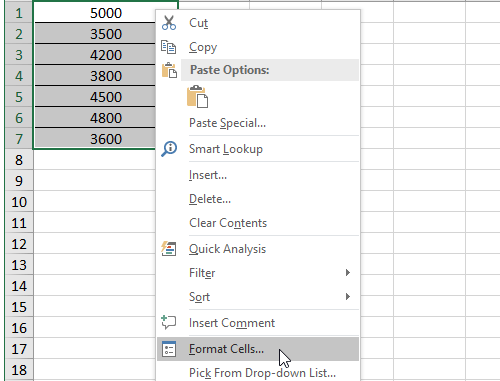Viewport: 500px width, 381px height.
Task: Click cell containing 4200
Action: coord(95,55)
